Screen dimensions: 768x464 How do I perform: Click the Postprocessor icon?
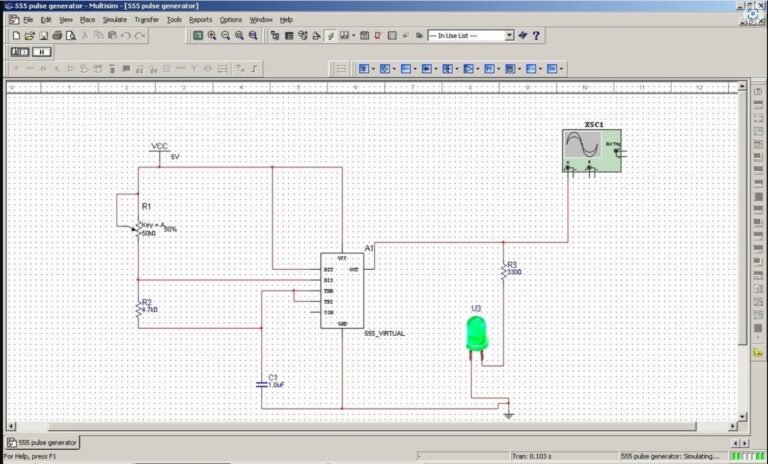pos(364,36)
